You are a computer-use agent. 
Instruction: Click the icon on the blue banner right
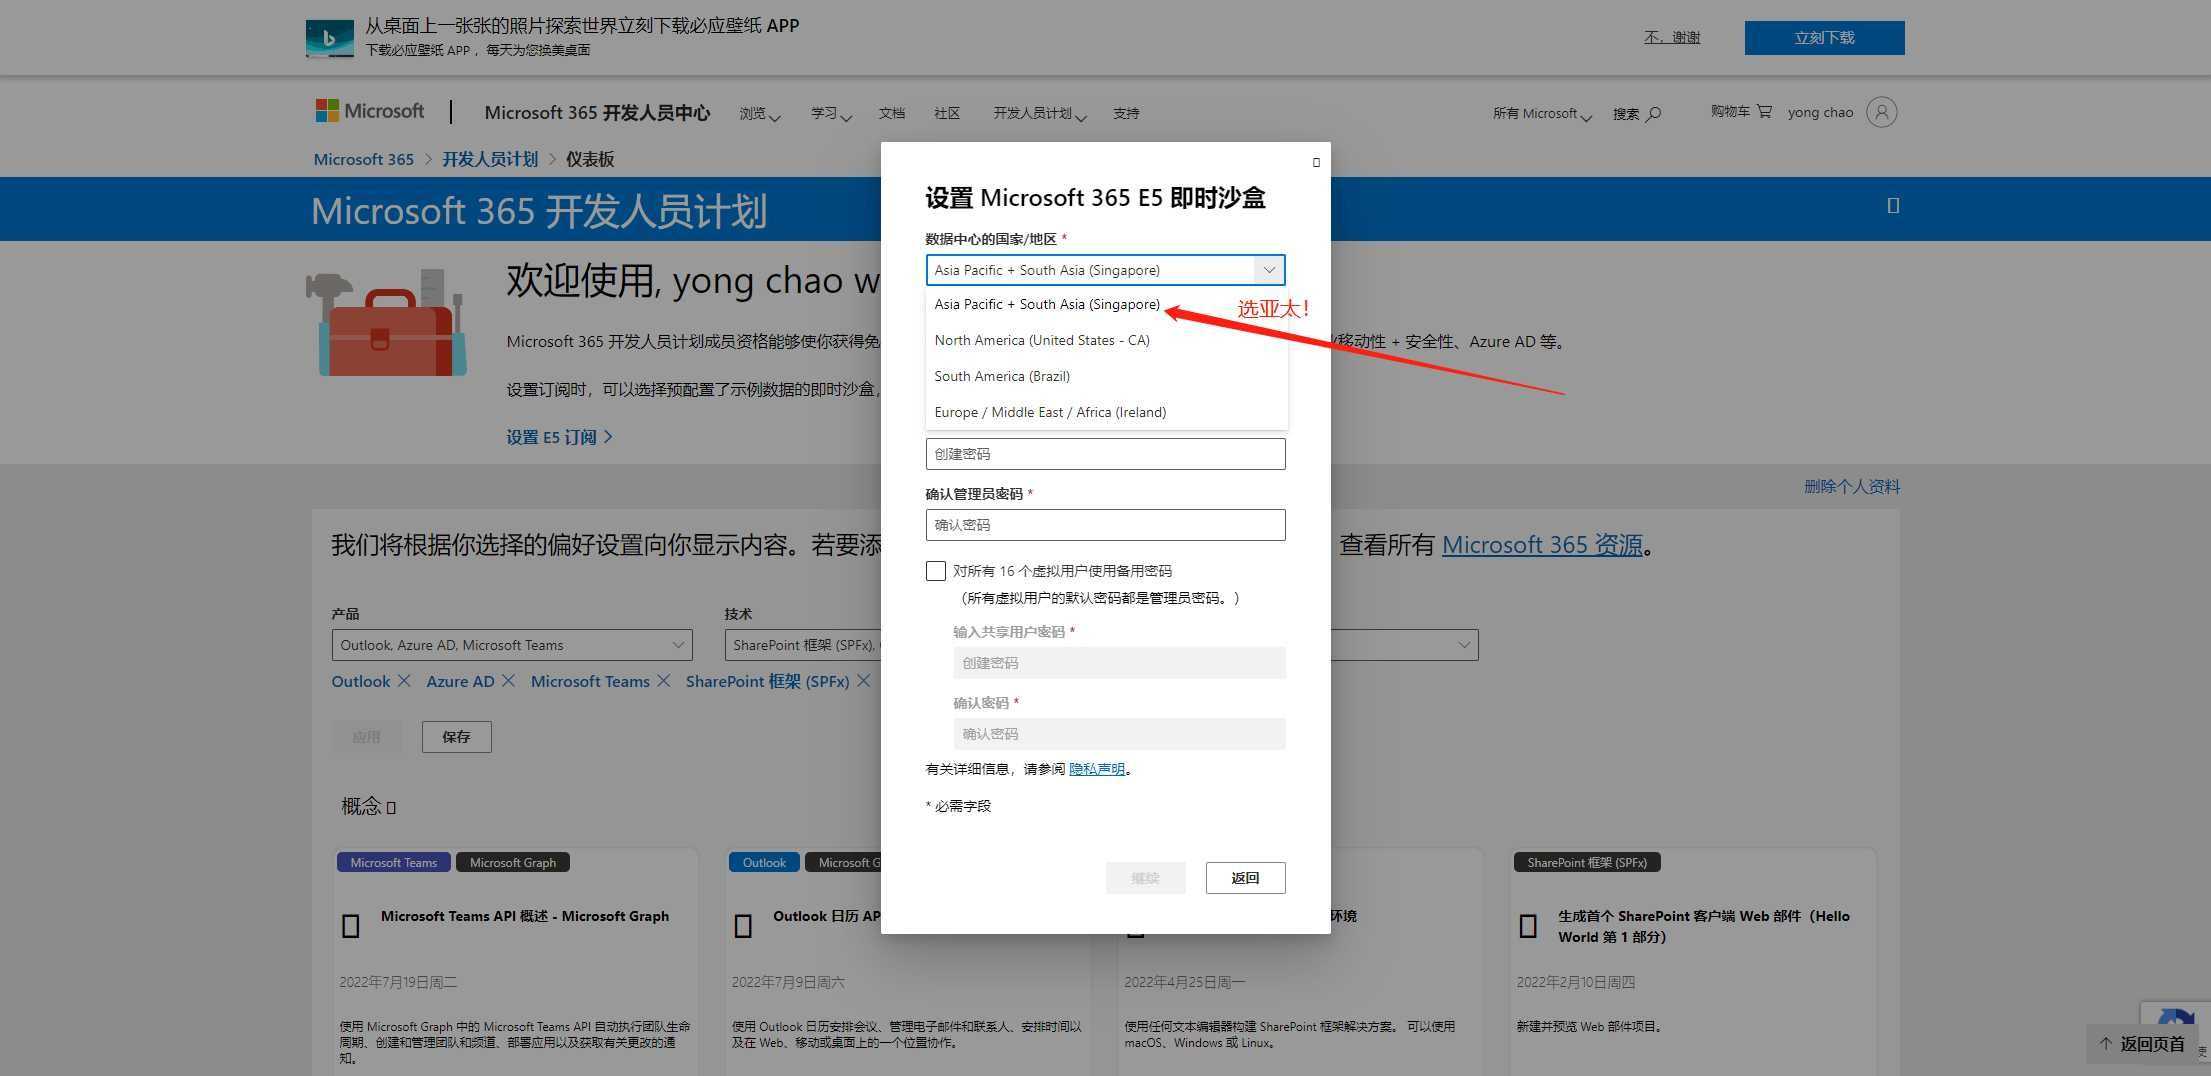[x=1893, y=205]
